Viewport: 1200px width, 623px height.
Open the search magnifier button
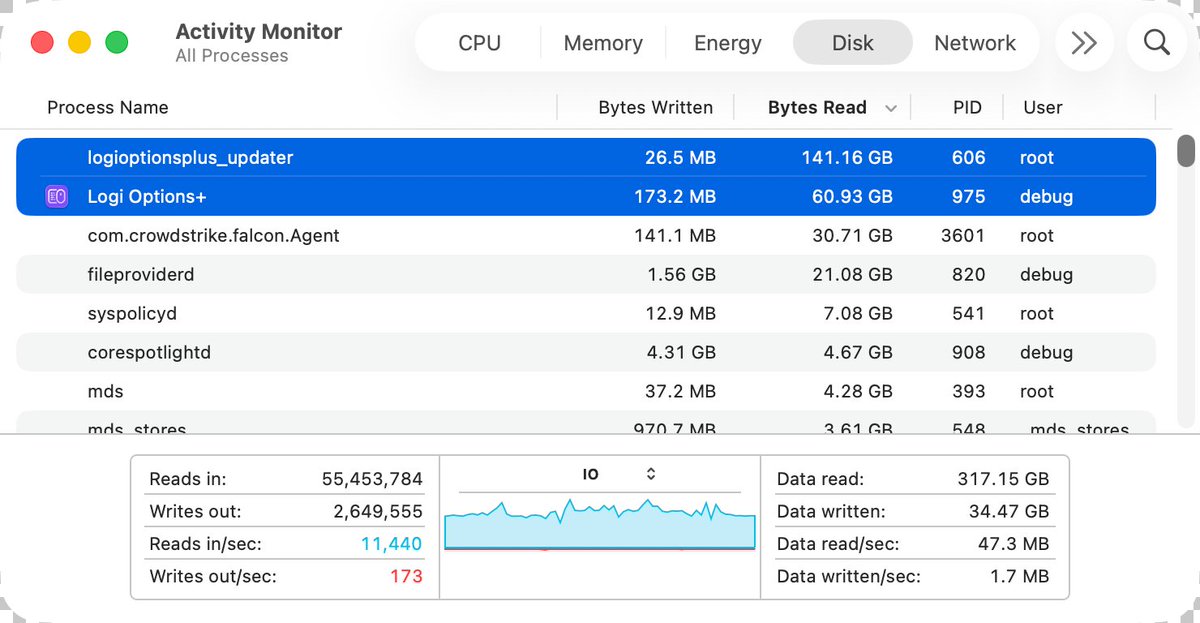tap(1157, 43)
